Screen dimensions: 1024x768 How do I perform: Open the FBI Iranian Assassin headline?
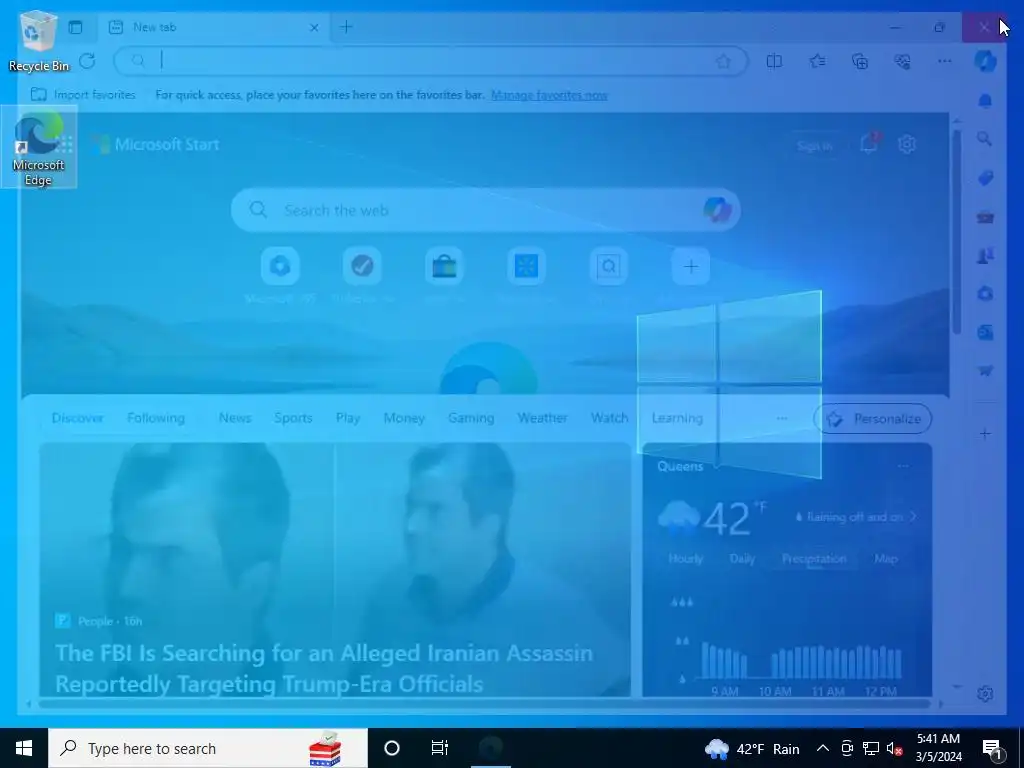(324, 668)
